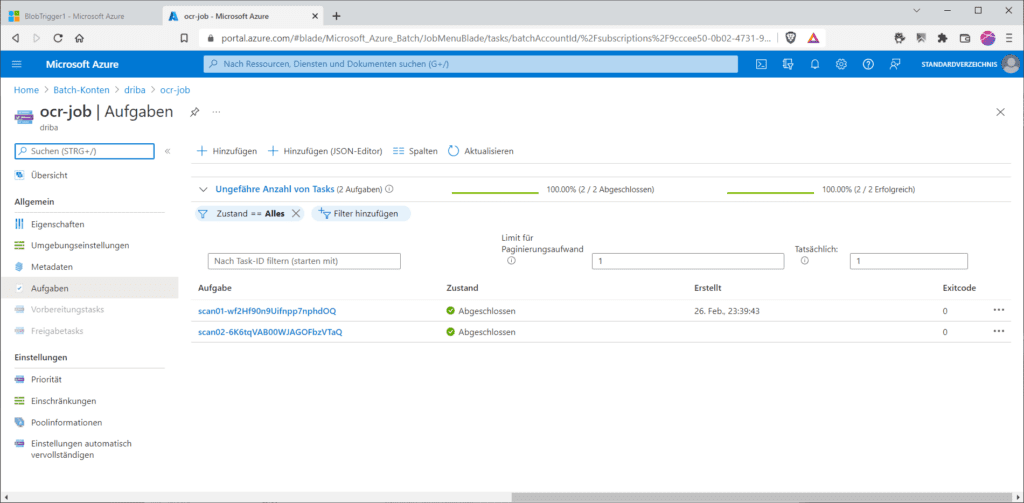
Task: Open directory and subscription filter icon
Action: pyautogui.click(x=788, y=64)
